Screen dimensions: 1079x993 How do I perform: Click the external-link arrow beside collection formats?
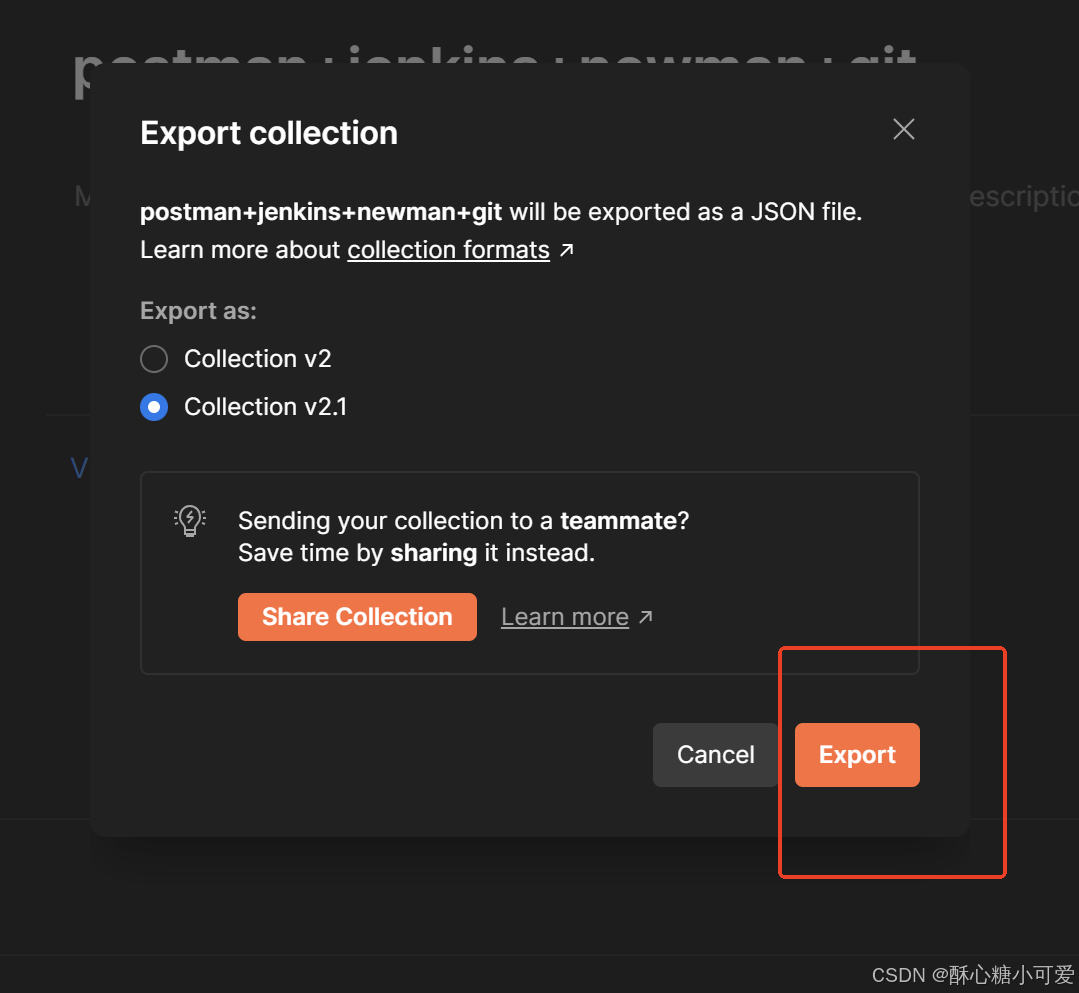click(568, 252)
